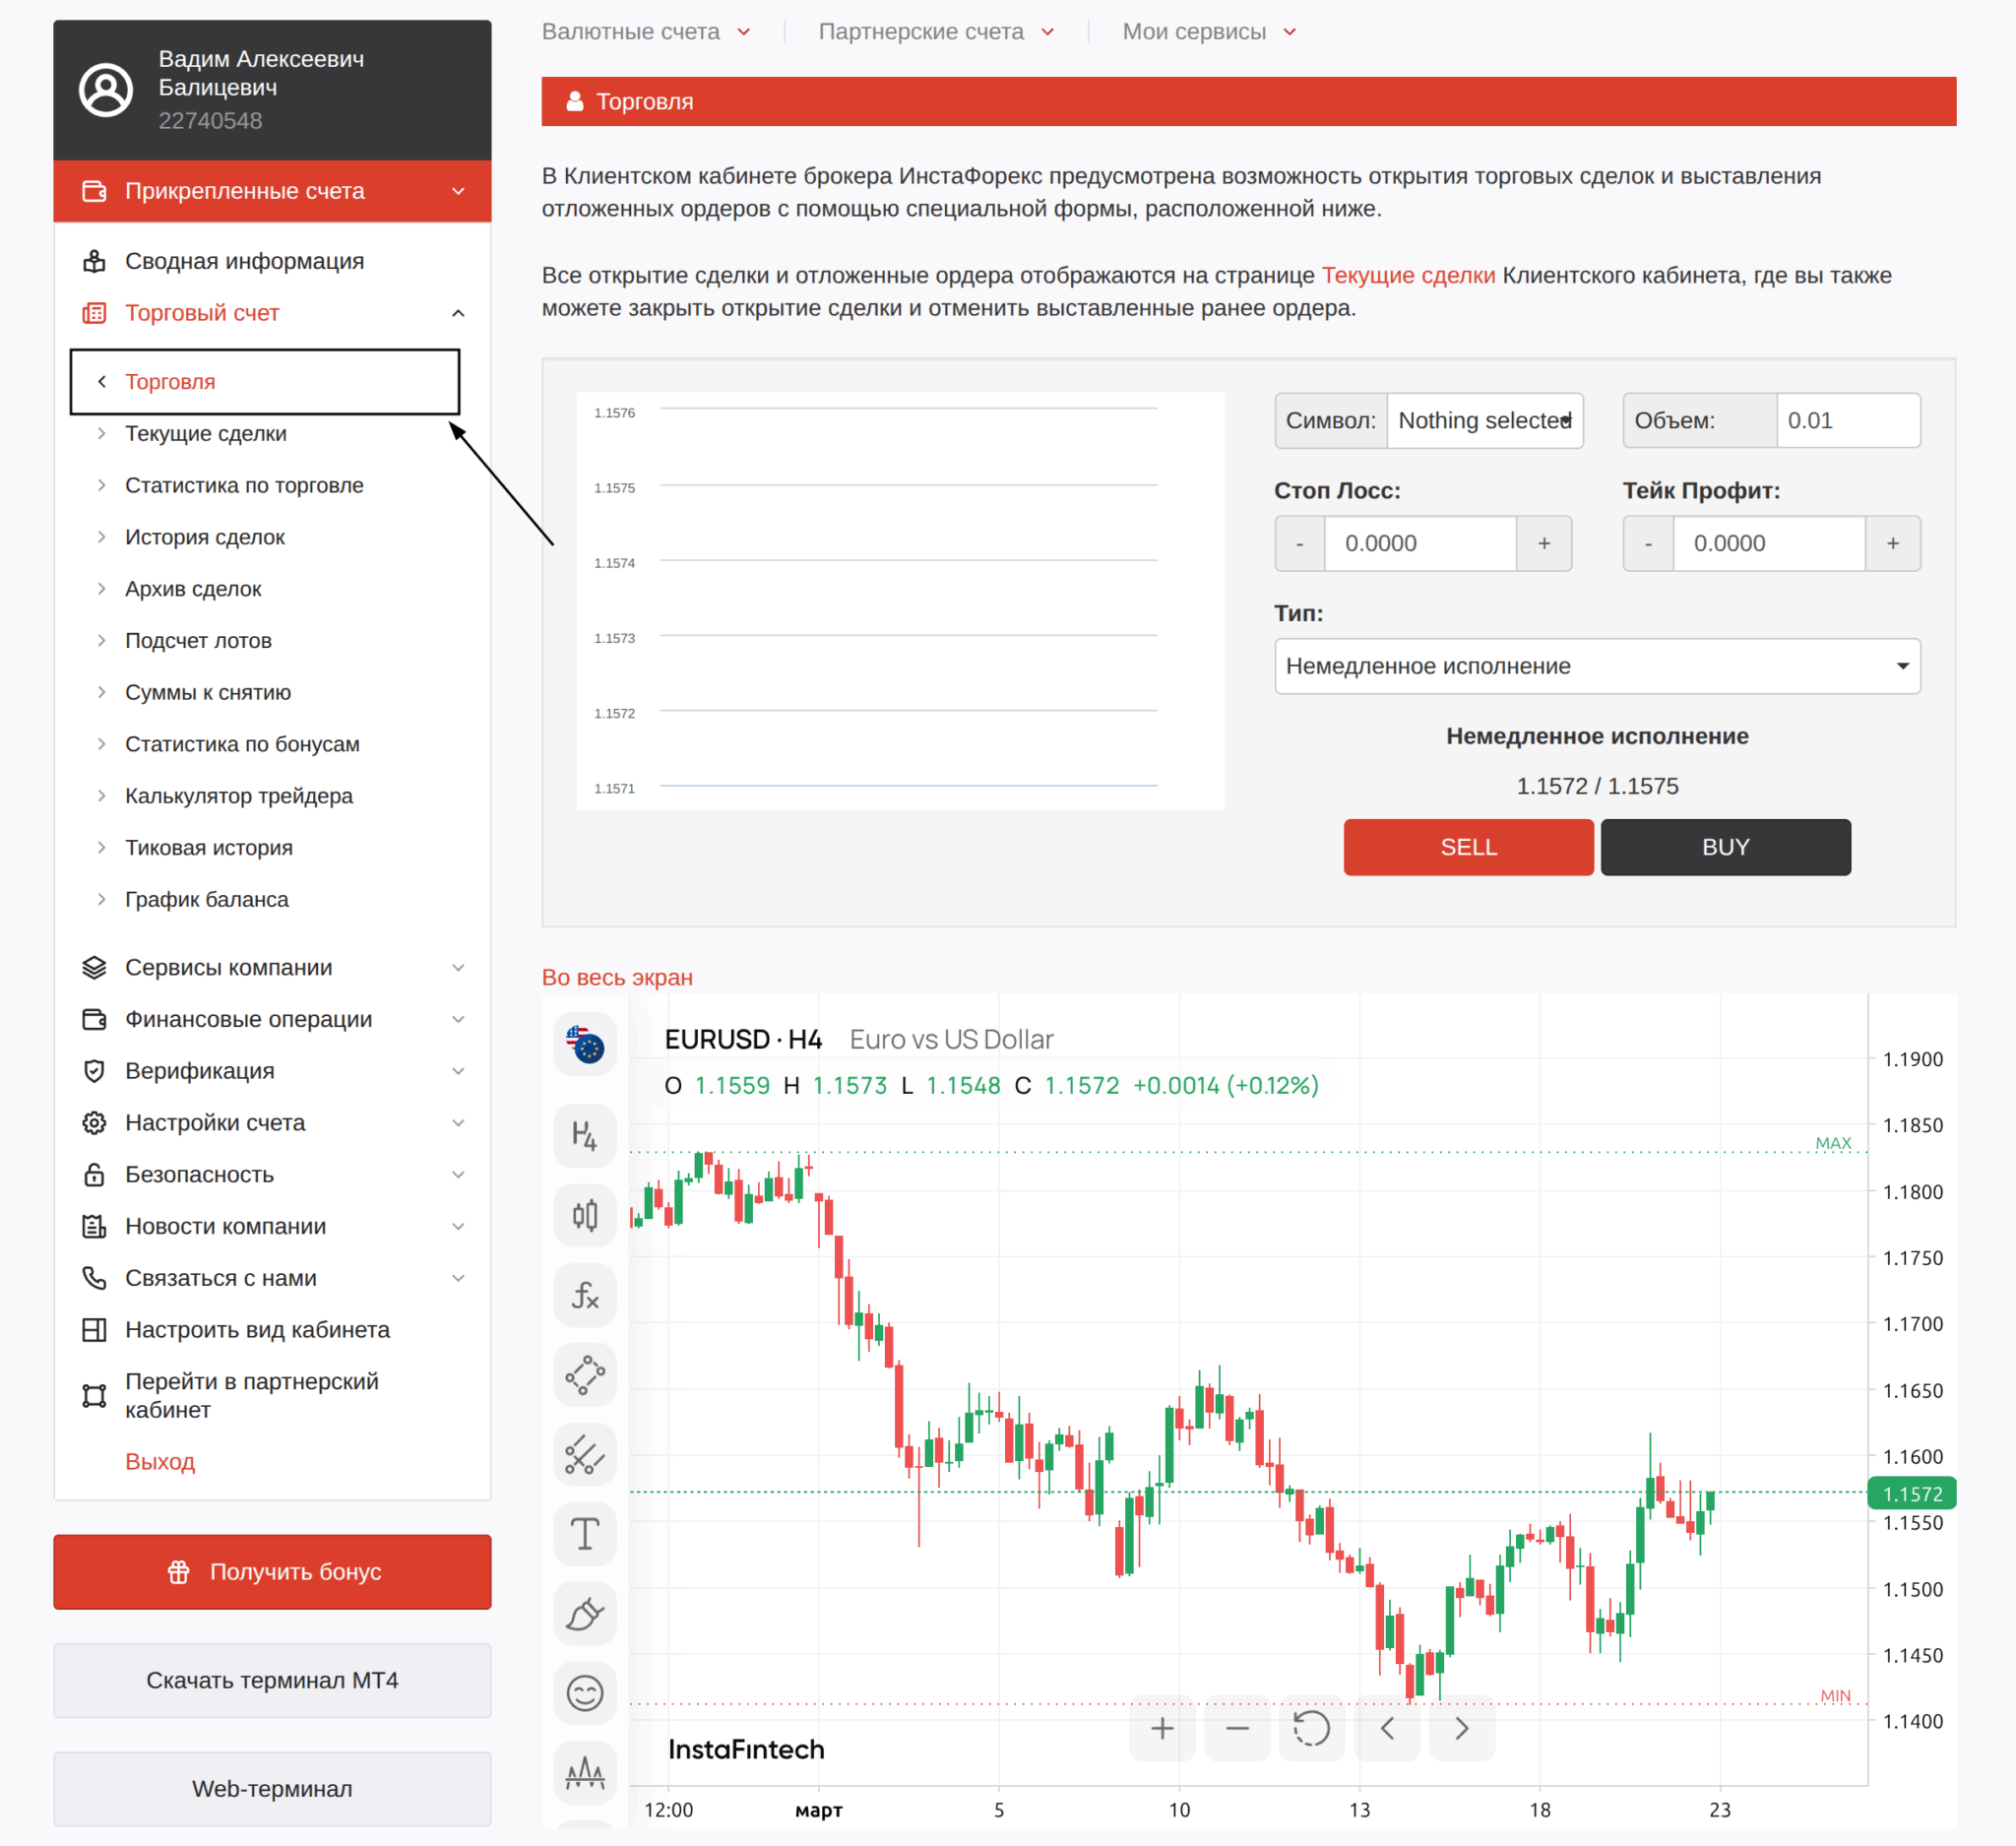The image size is (2016, 1846).
Task: Click the candlestick chart type icon
Action: tap(584, 1215)
